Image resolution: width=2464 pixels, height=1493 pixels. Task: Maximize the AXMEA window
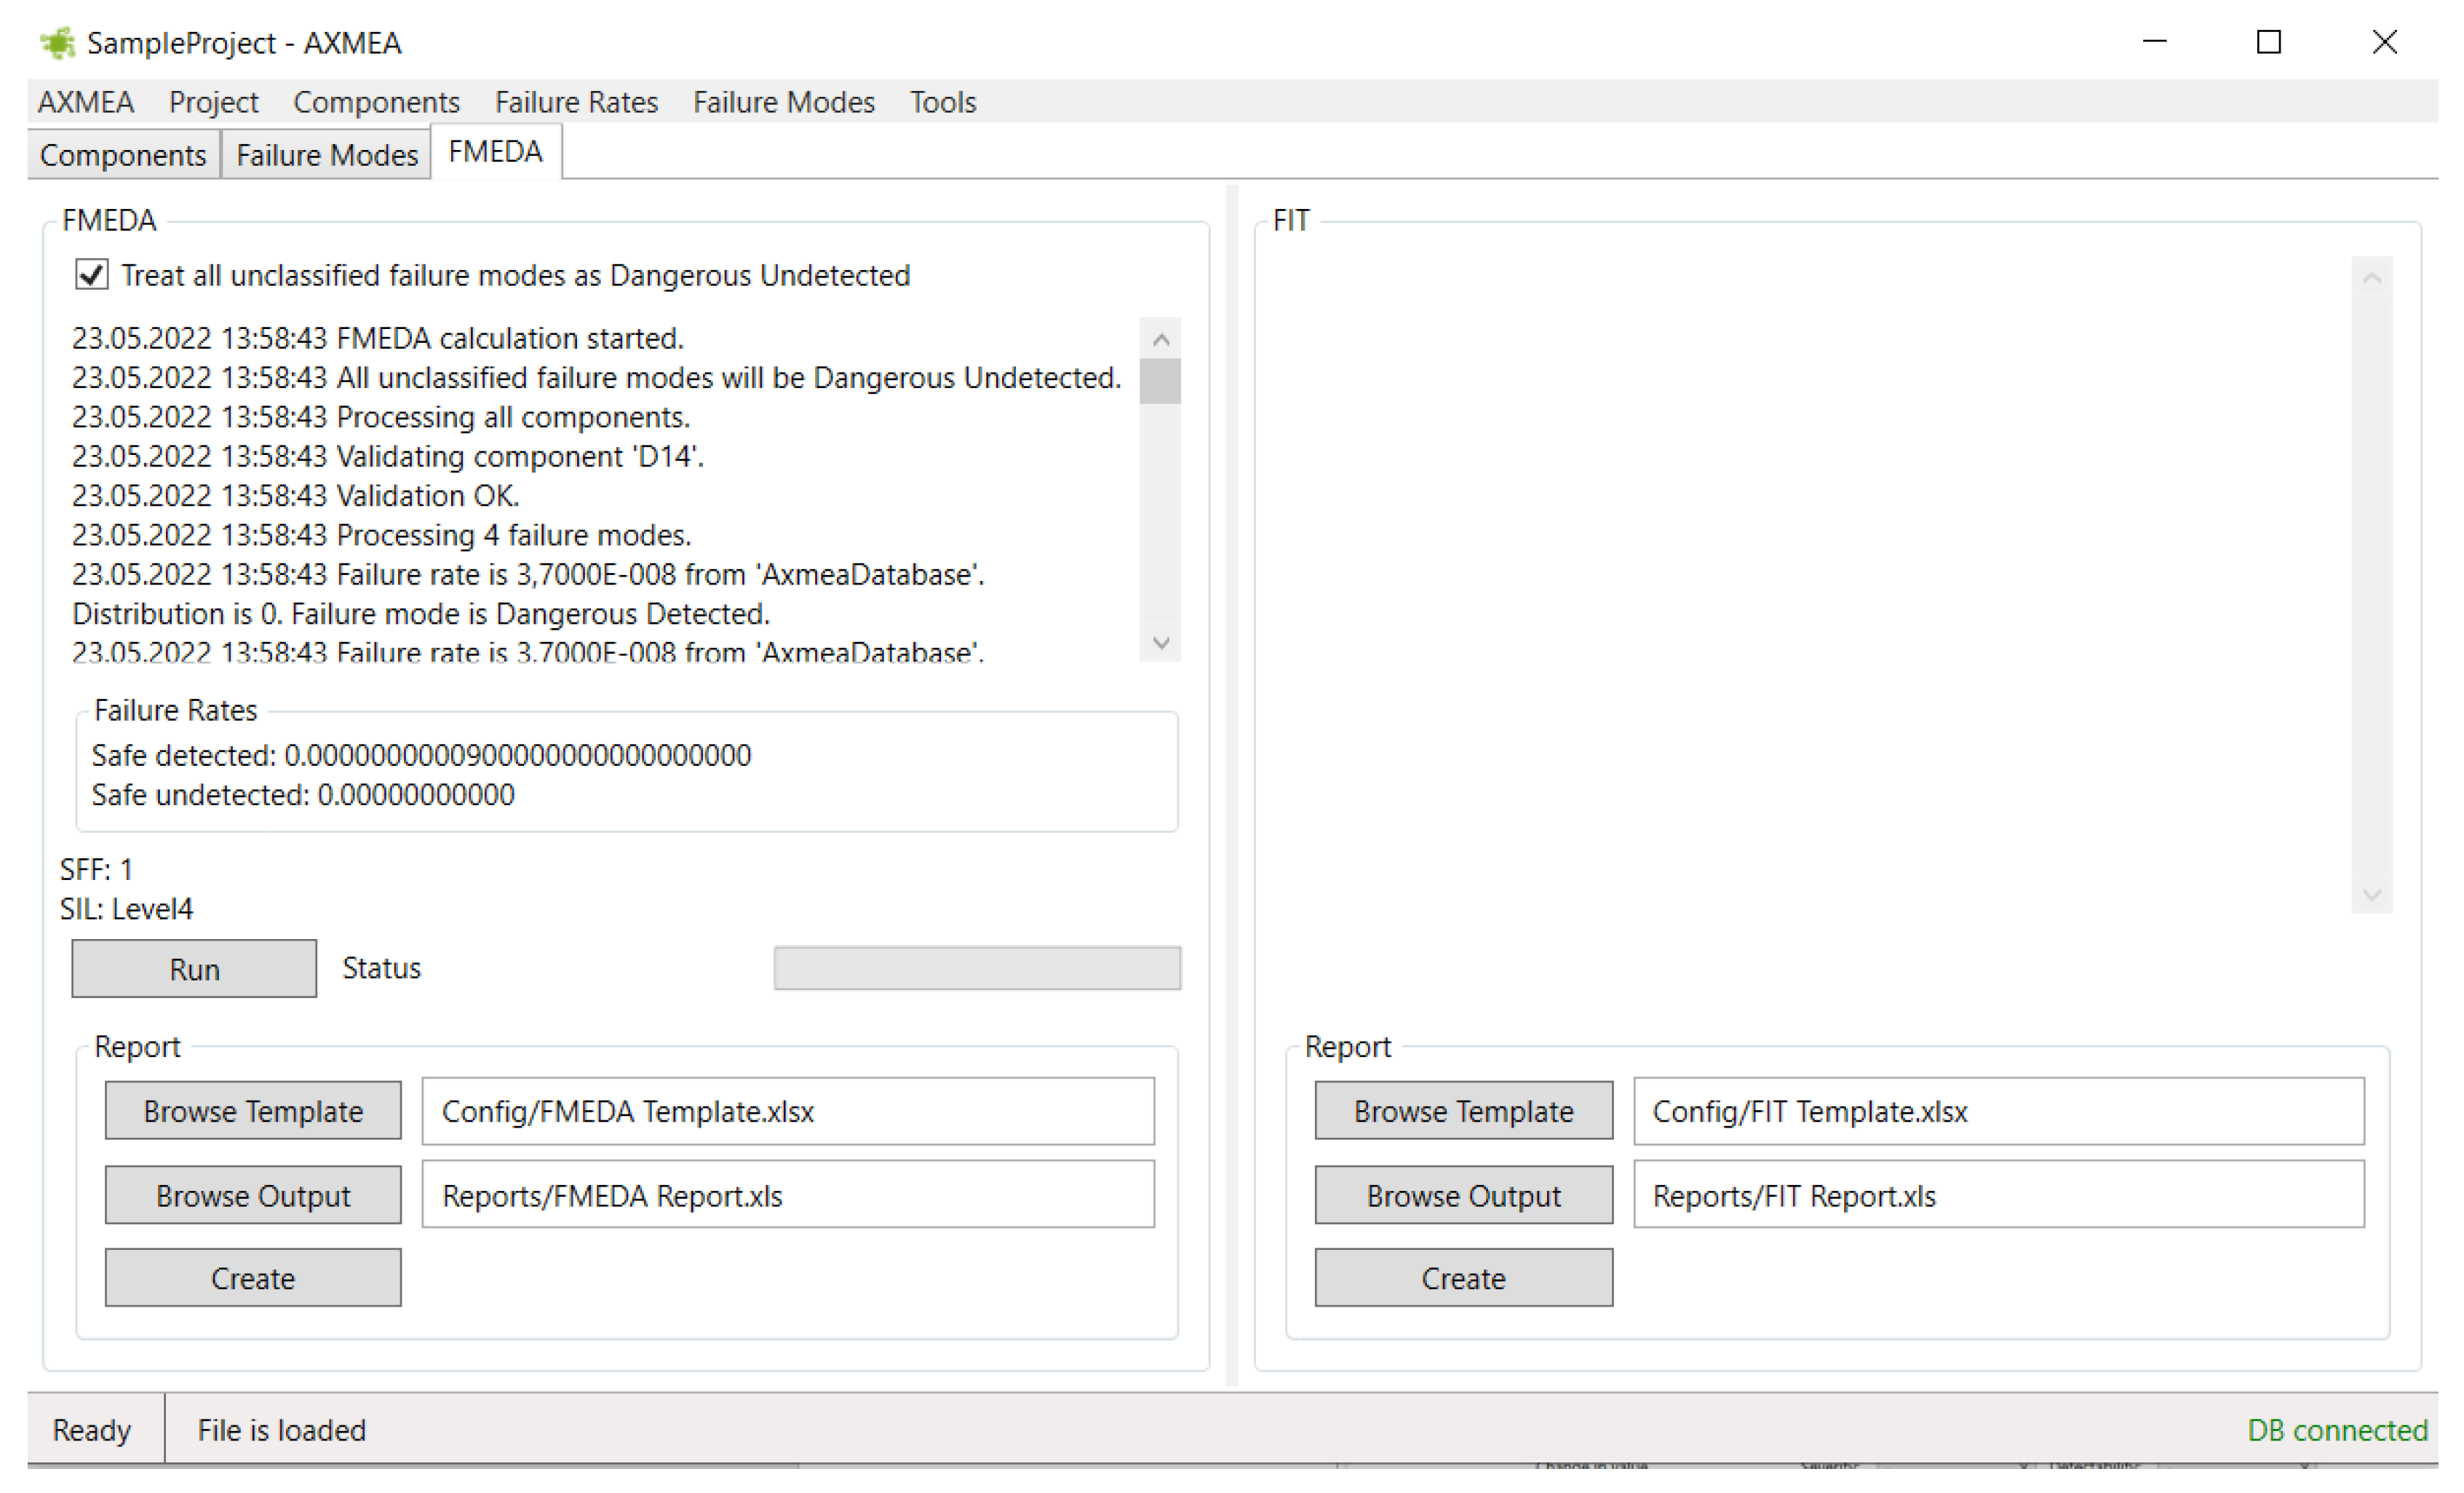click(2268, 43)
